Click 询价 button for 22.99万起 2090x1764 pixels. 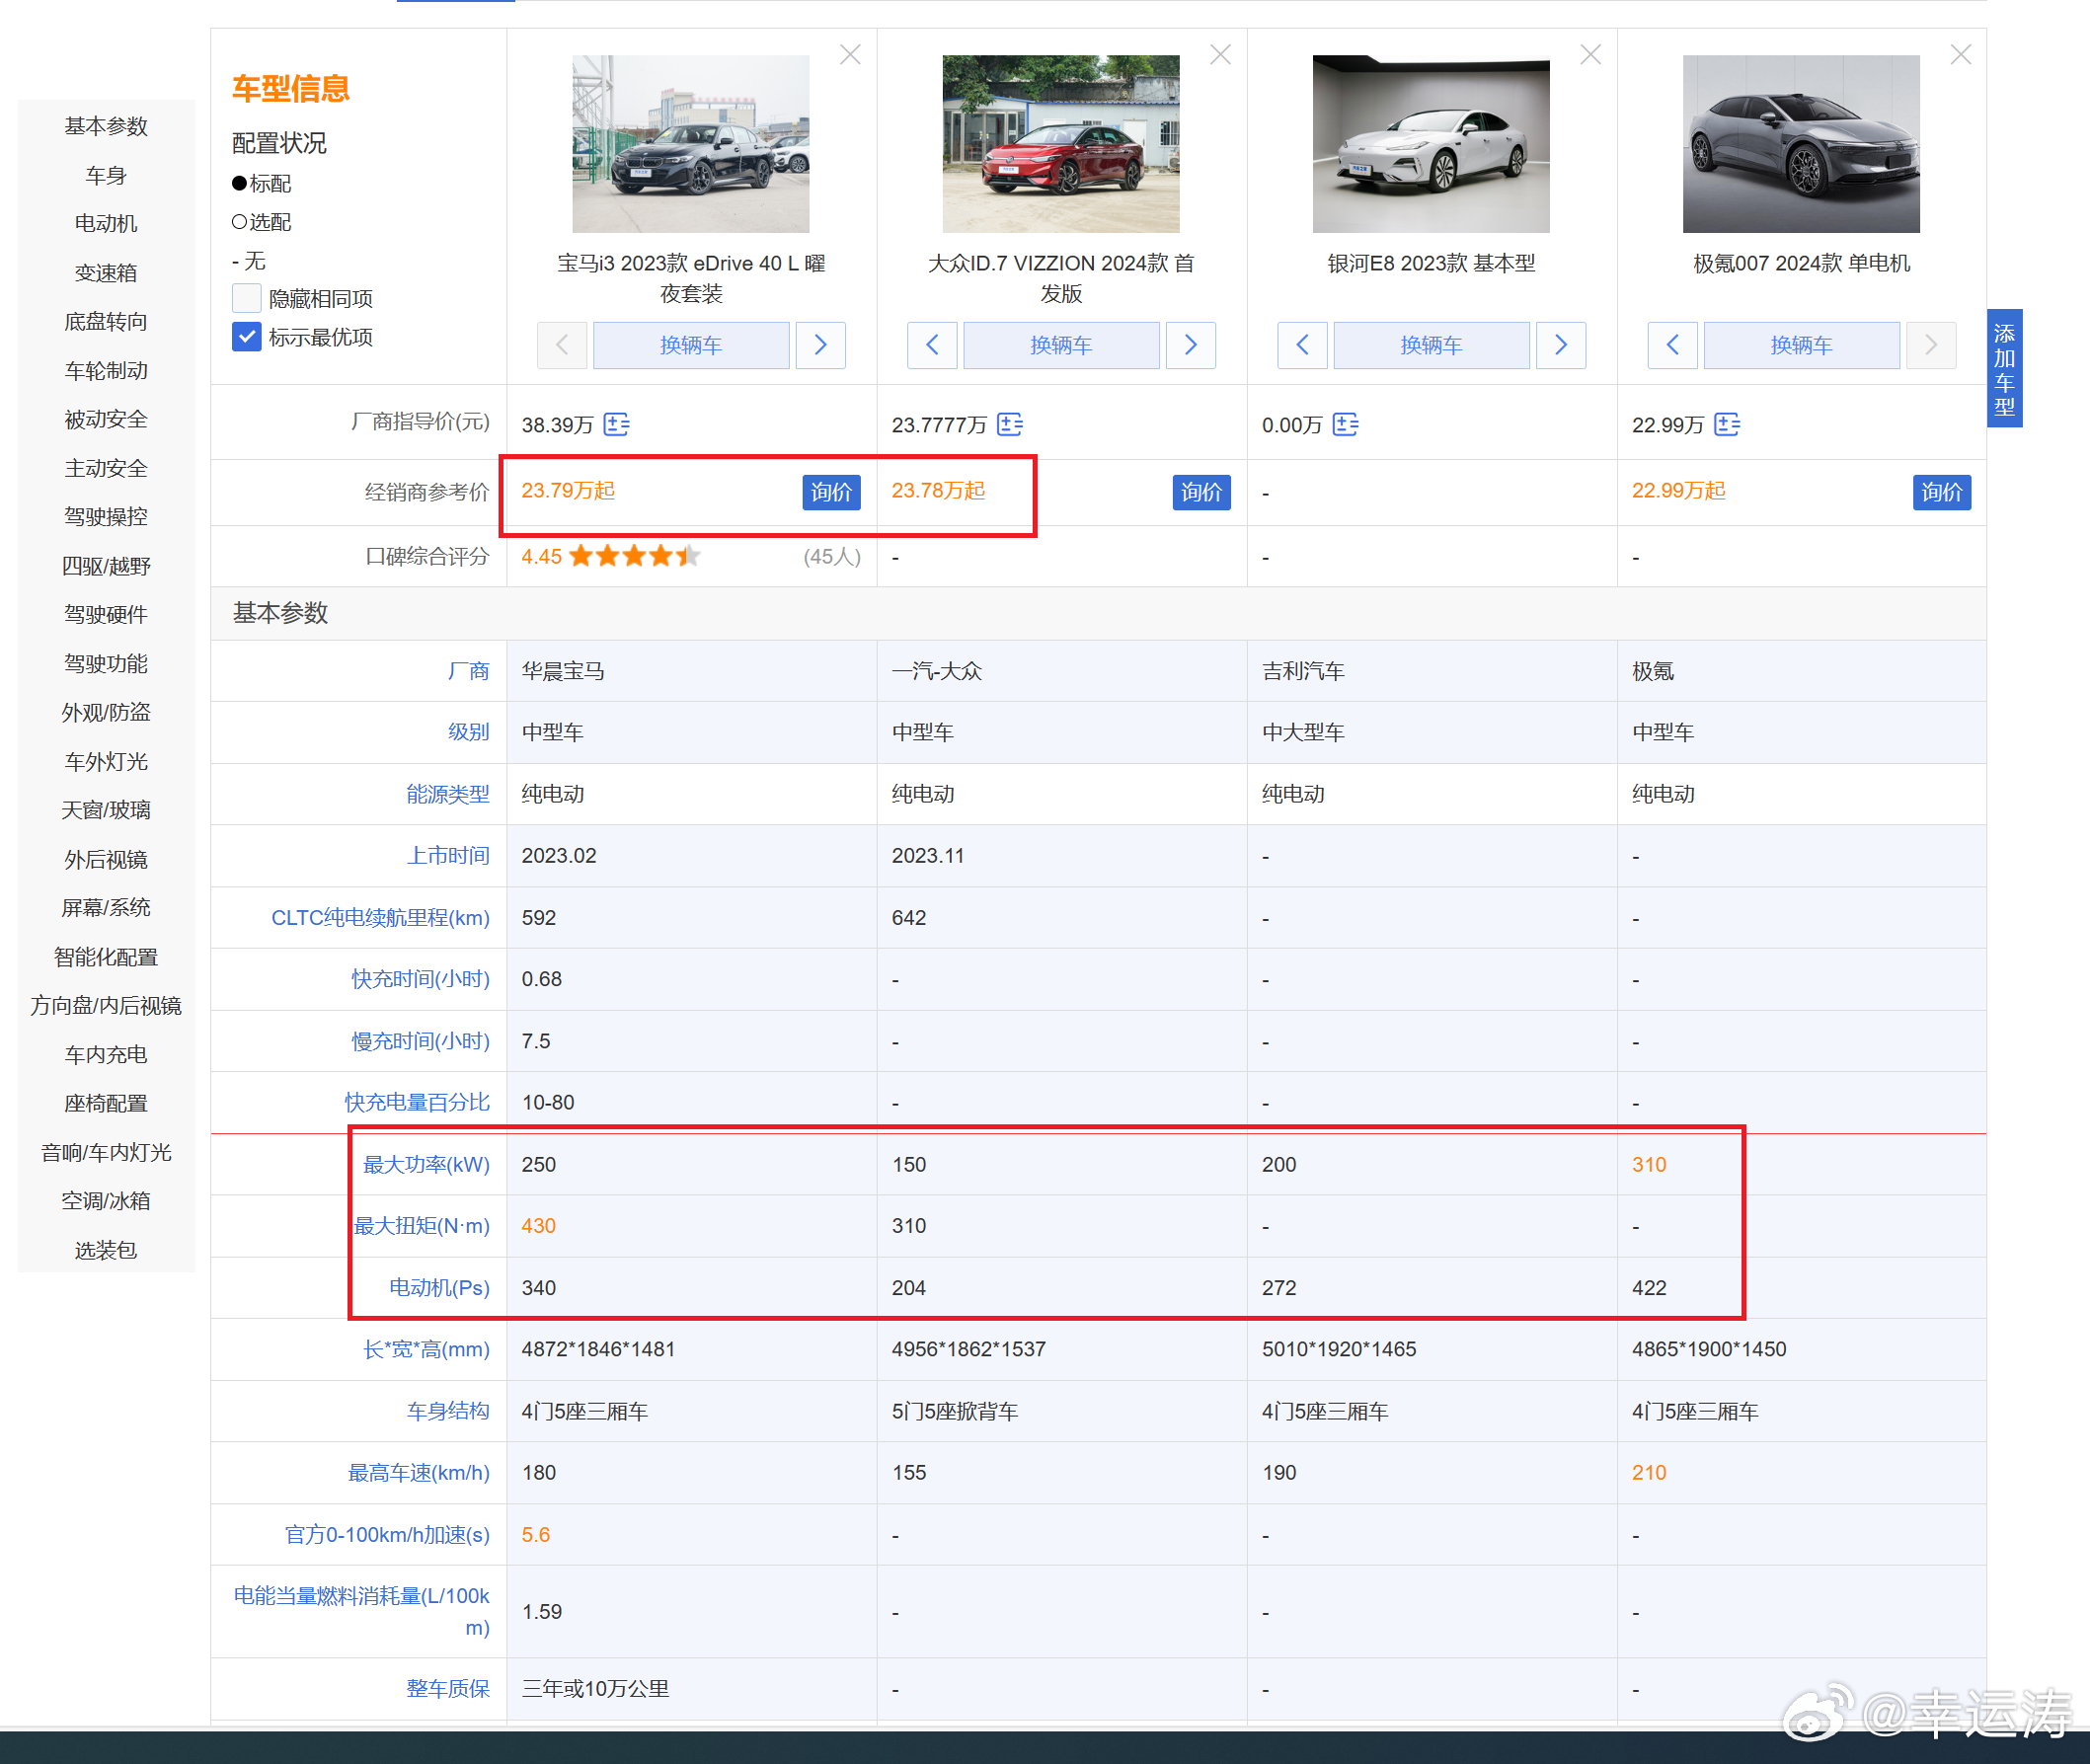point(1941,492)
